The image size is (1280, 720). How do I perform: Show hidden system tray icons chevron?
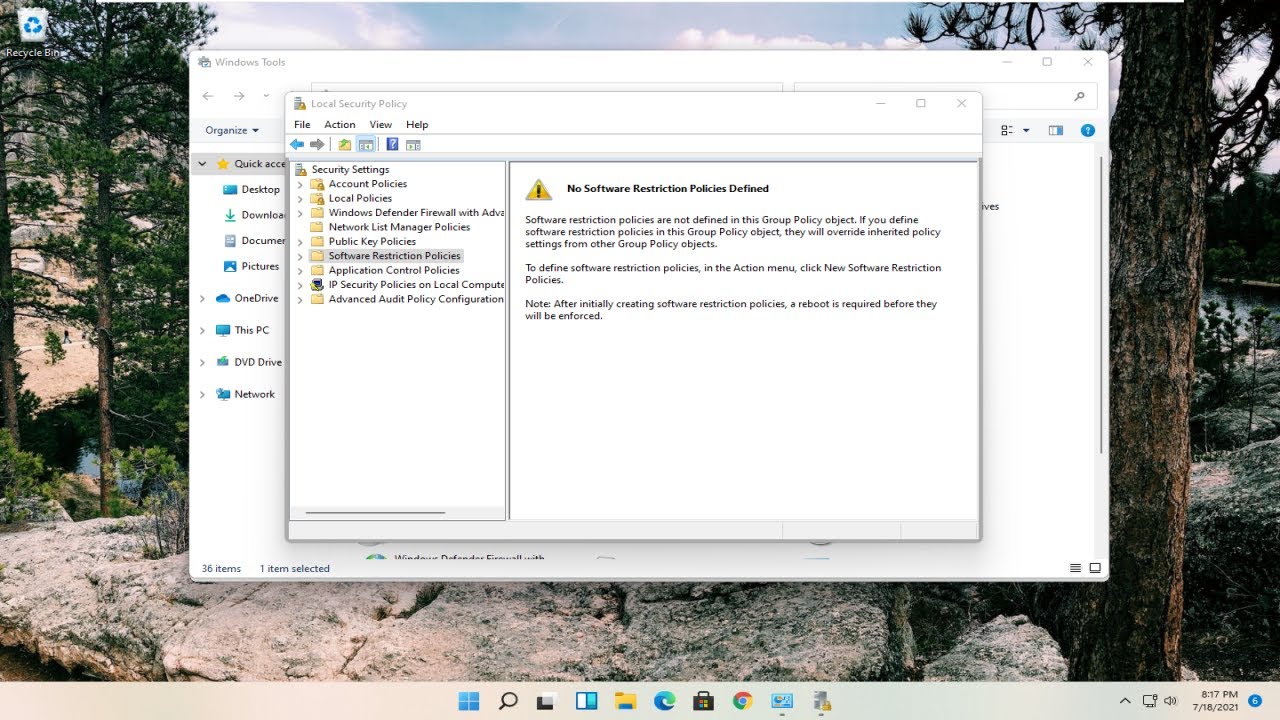(1125, 701)
